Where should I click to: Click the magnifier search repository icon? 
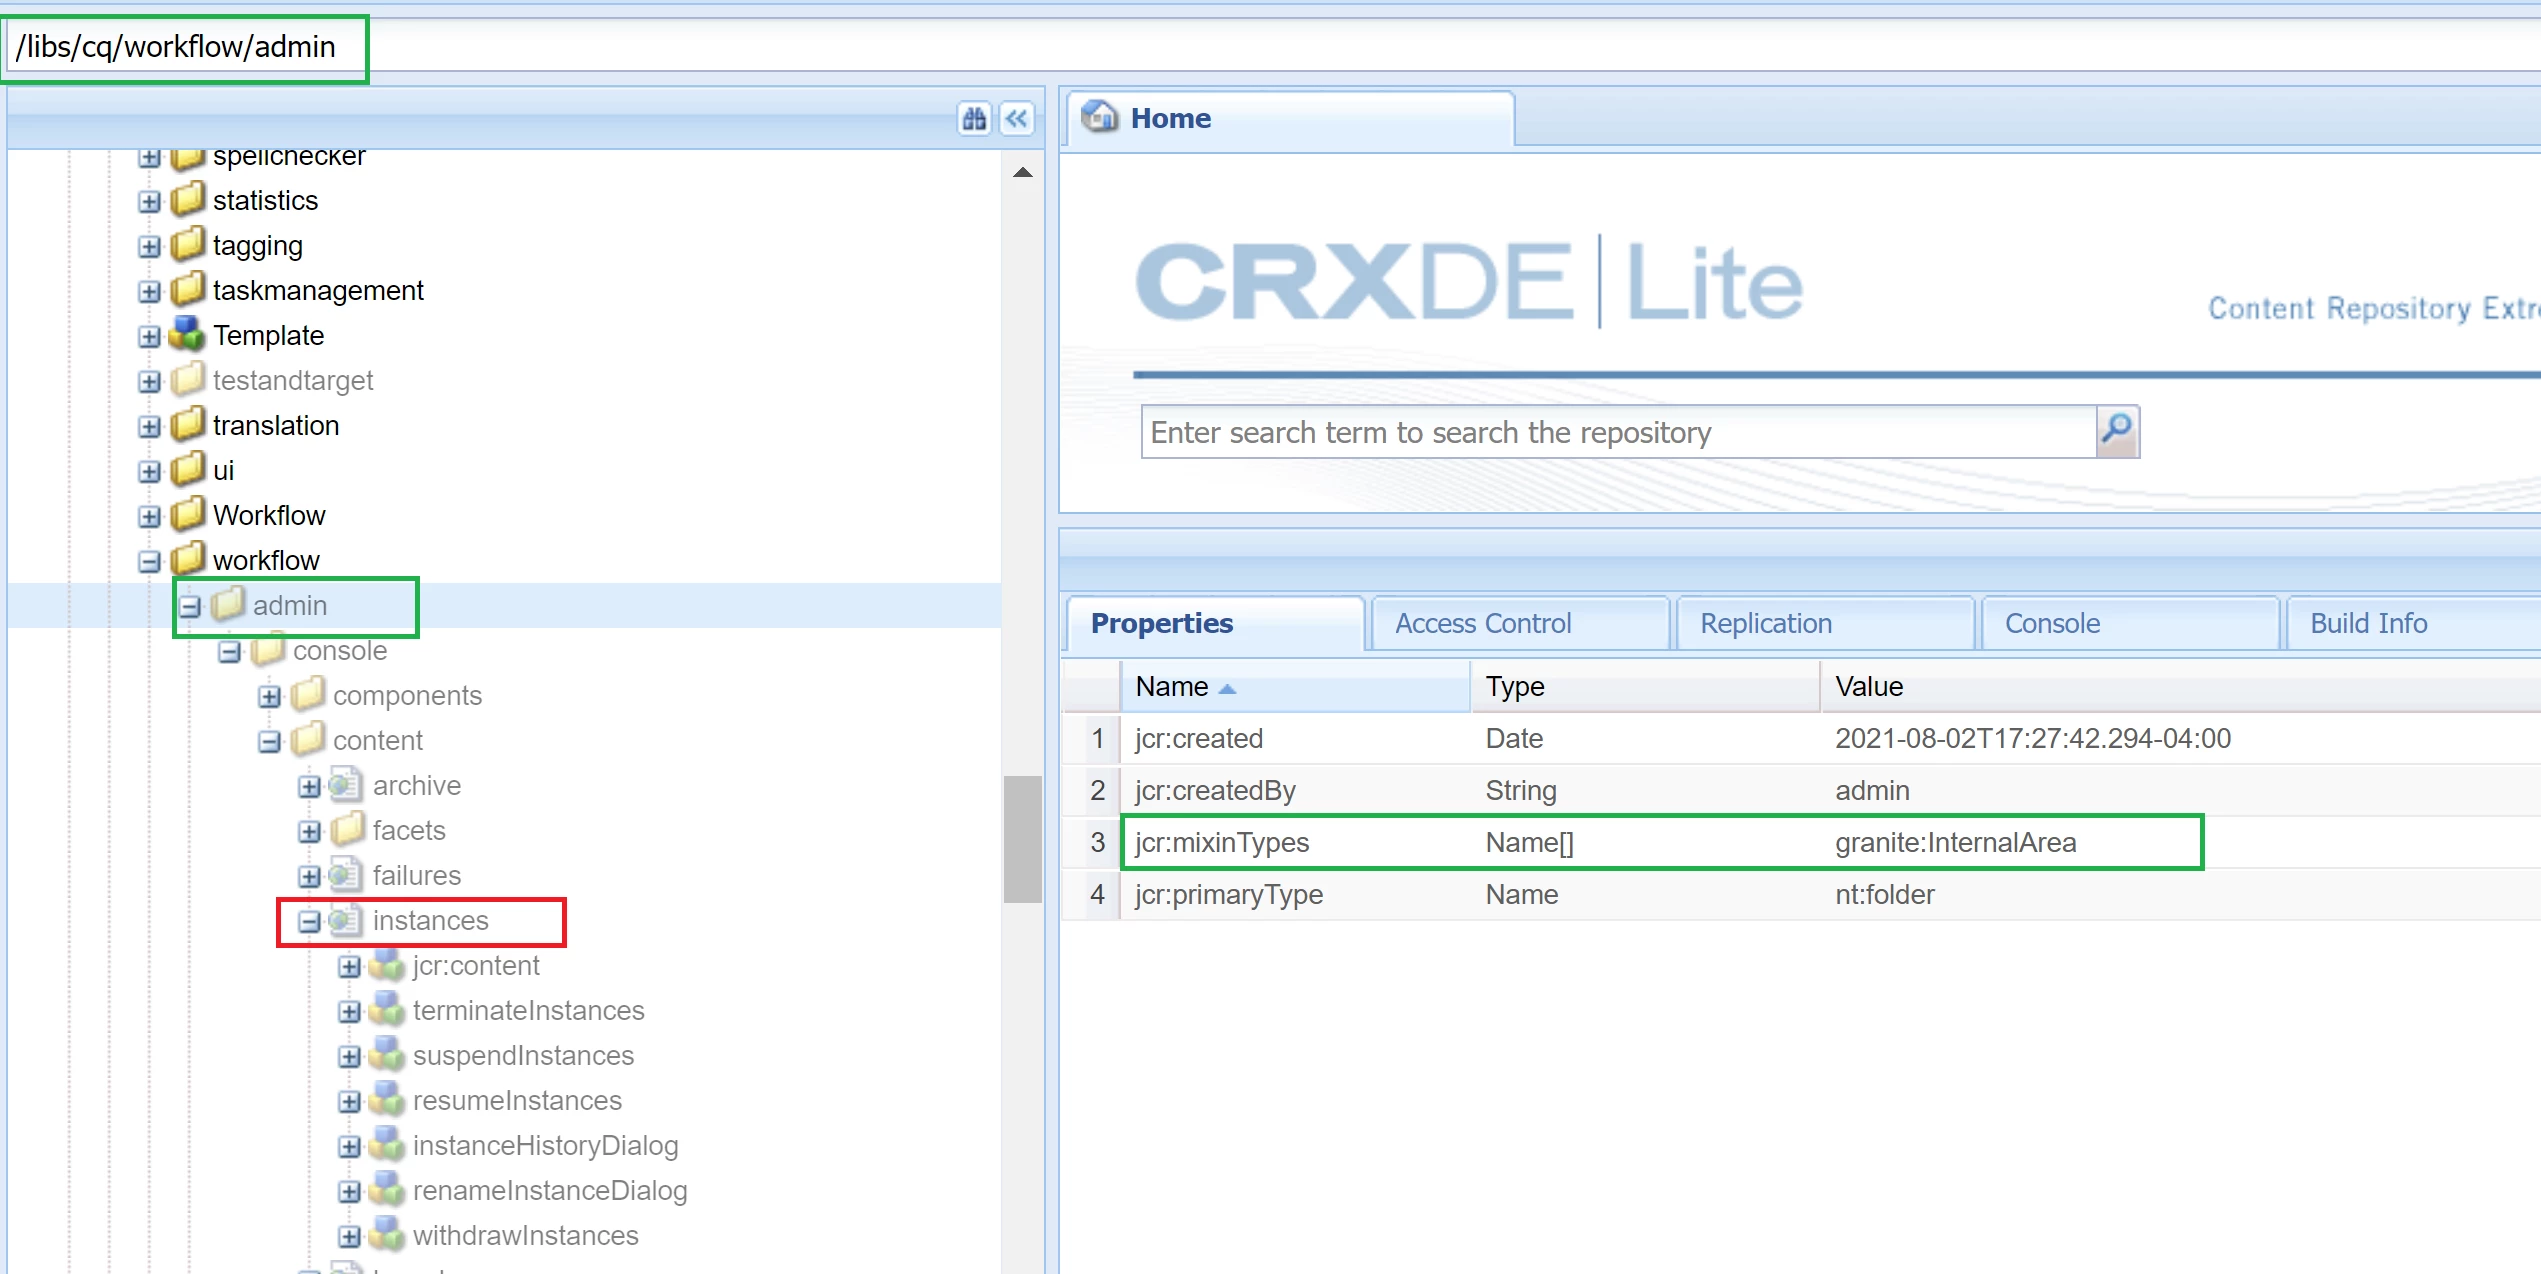click(x=2116, y=431)
